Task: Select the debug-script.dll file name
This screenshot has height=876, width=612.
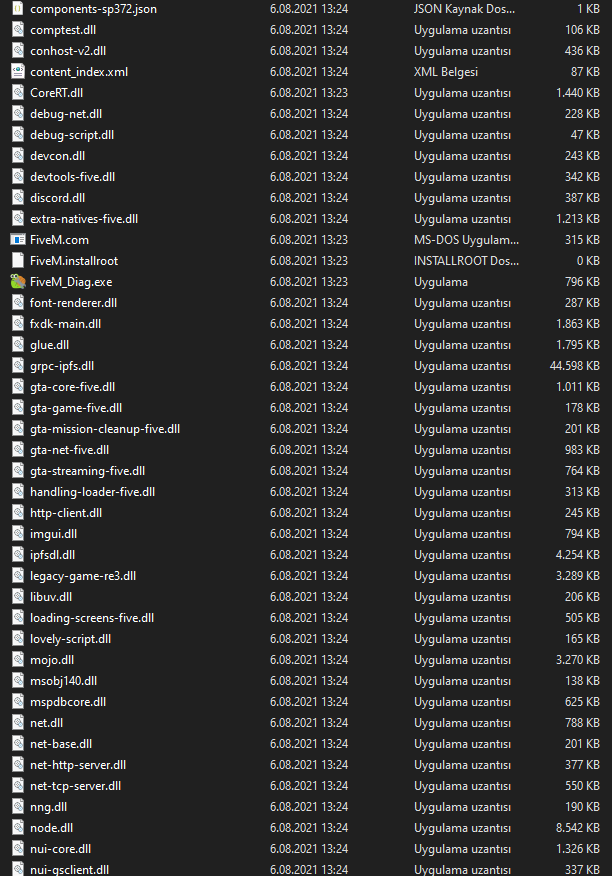Action: click(x=72, y=135)
